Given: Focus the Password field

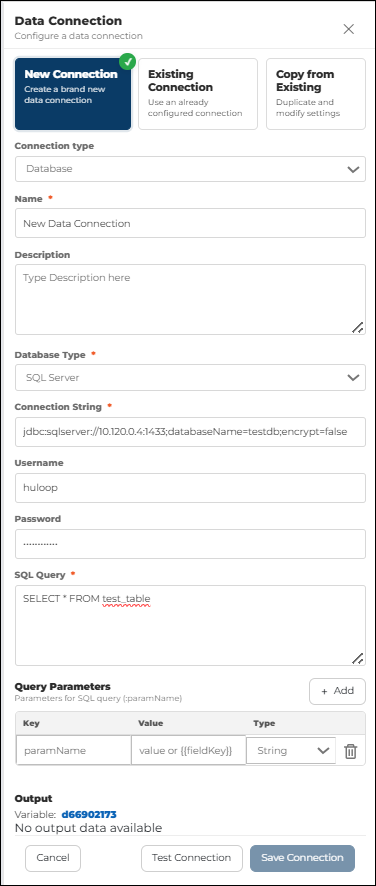Looking at the screenshot, I should 190,544.
